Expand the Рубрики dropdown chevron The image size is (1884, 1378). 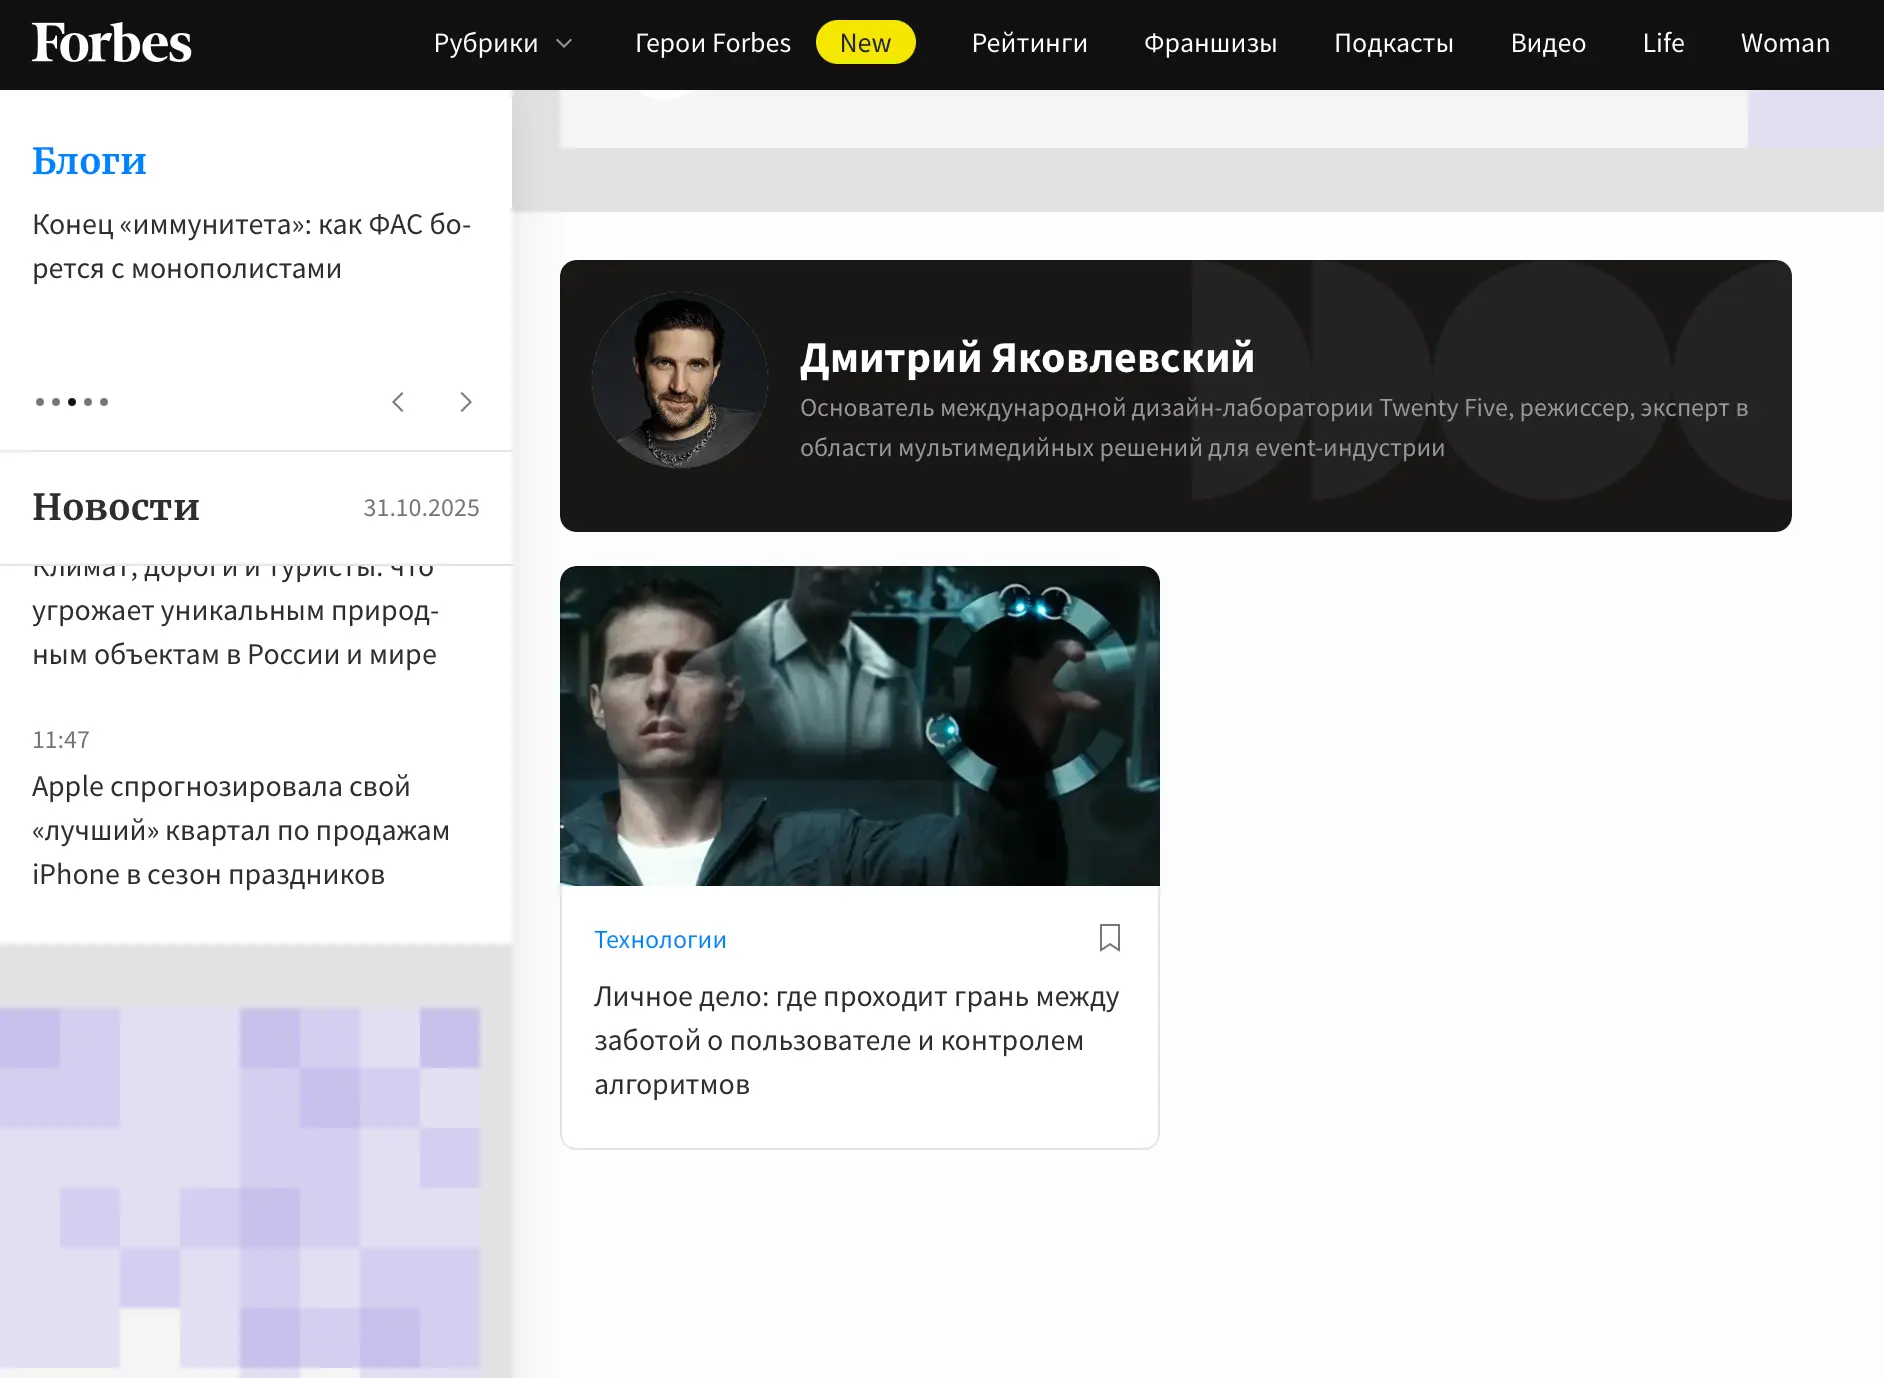pos(564,44)
